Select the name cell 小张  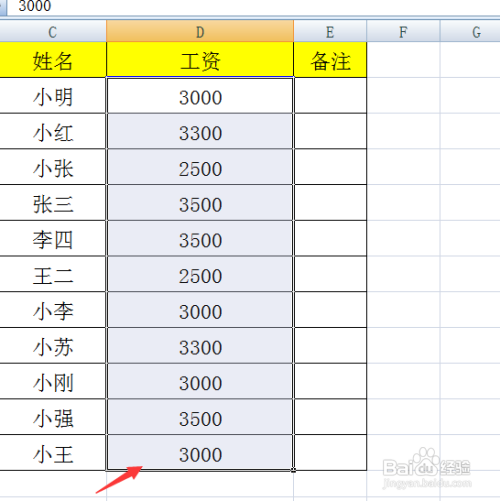53,167
